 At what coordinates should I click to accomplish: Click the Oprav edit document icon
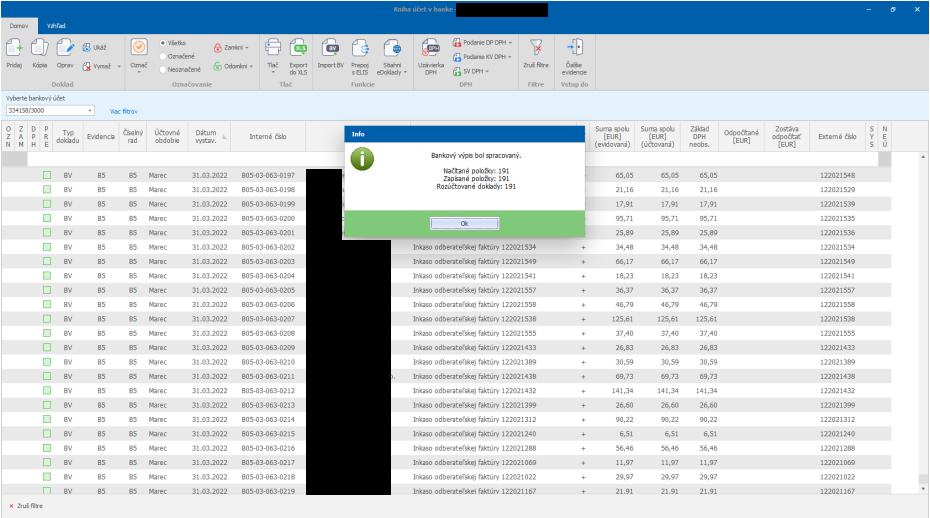[65, 48]
